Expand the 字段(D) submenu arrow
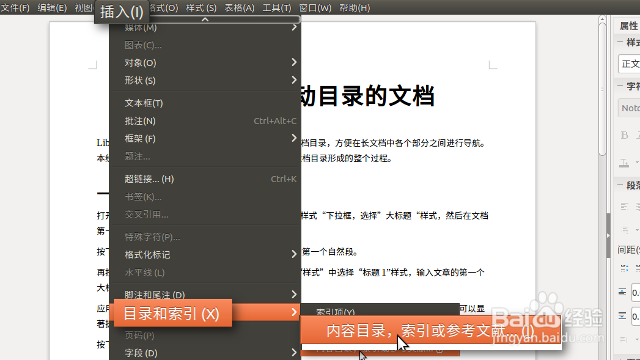 pyautogui.click(x=294, y=353)
